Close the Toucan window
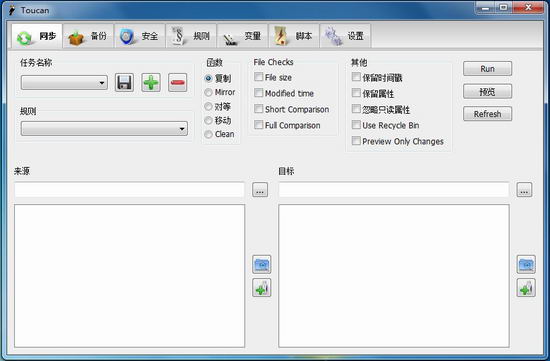The height and width of the screenshot is (361, 550). [528, 7]
